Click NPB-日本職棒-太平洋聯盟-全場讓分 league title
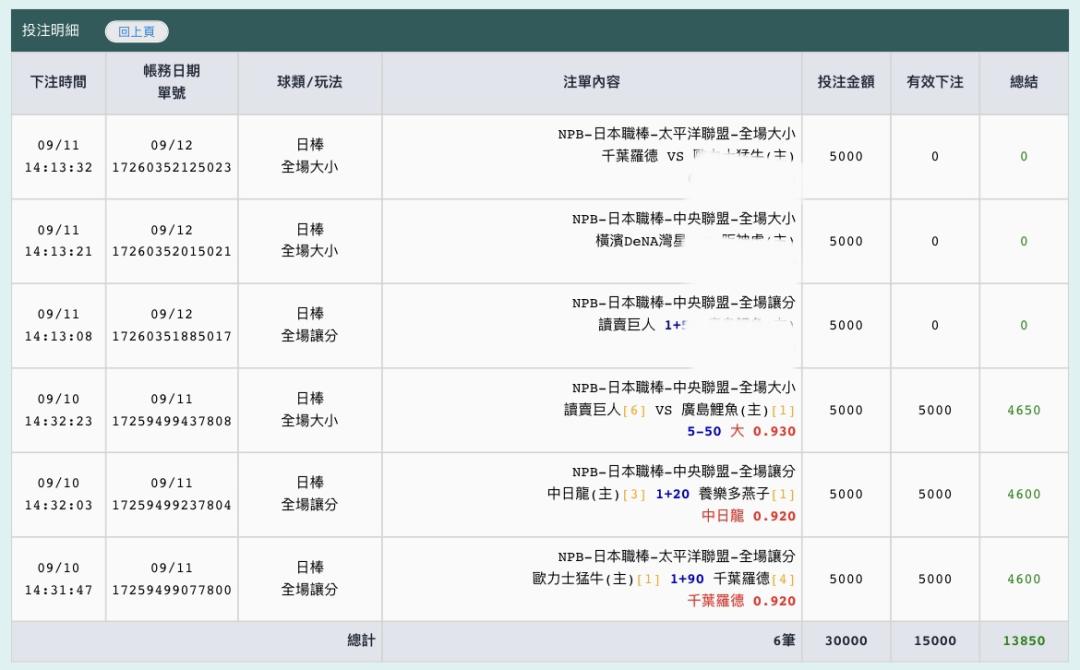Viewport: 1080px width, 670px height. (x=676, y=556)
